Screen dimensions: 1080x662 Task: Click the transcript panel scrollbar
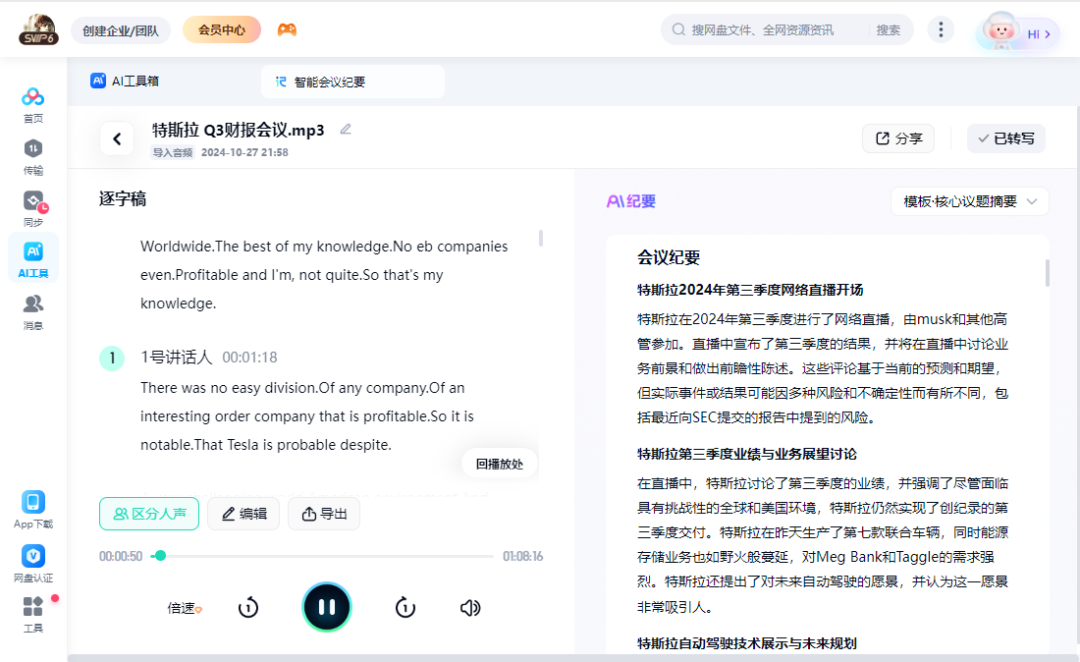point(541,238)
